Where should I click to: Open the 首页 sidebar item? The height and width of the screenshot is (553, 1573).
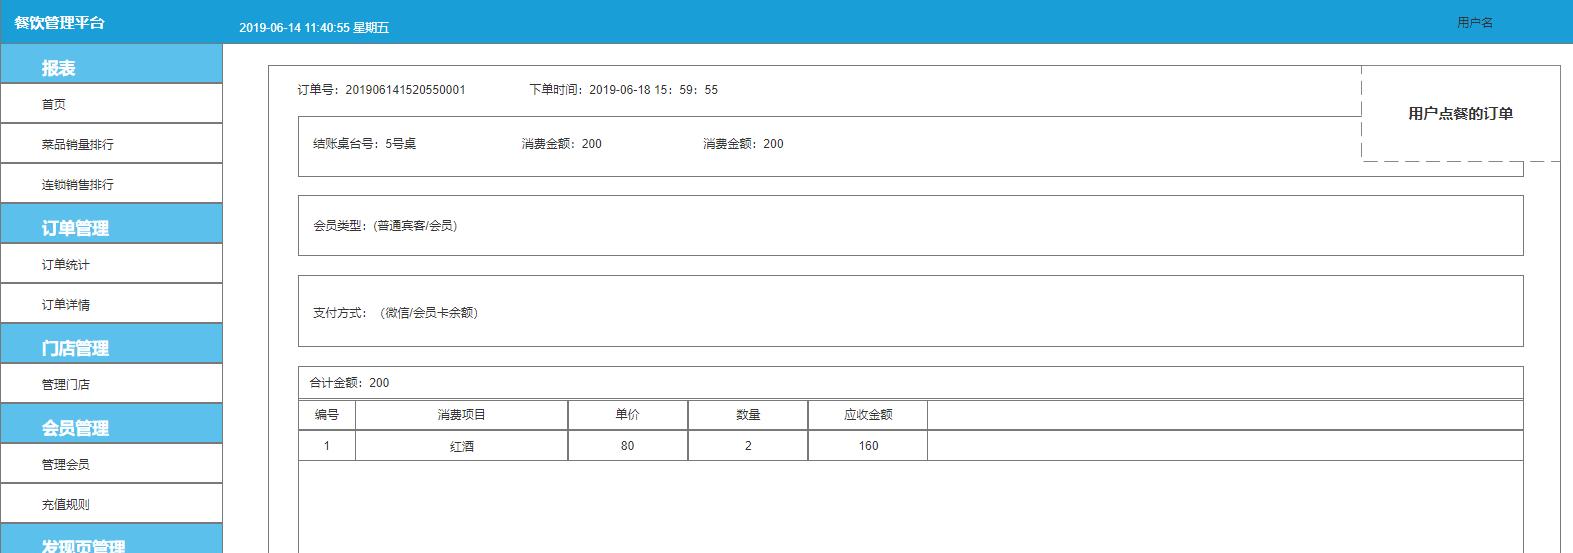click(x=54, y=104)
